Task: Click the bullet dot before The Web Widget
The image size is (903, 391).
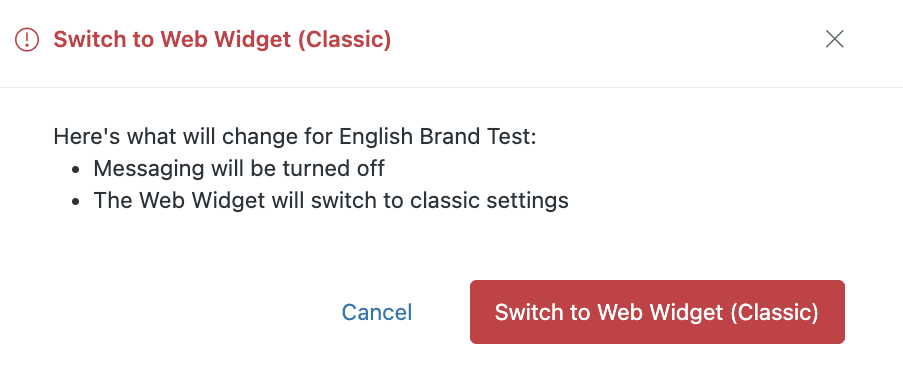Action: pos(75,202)
